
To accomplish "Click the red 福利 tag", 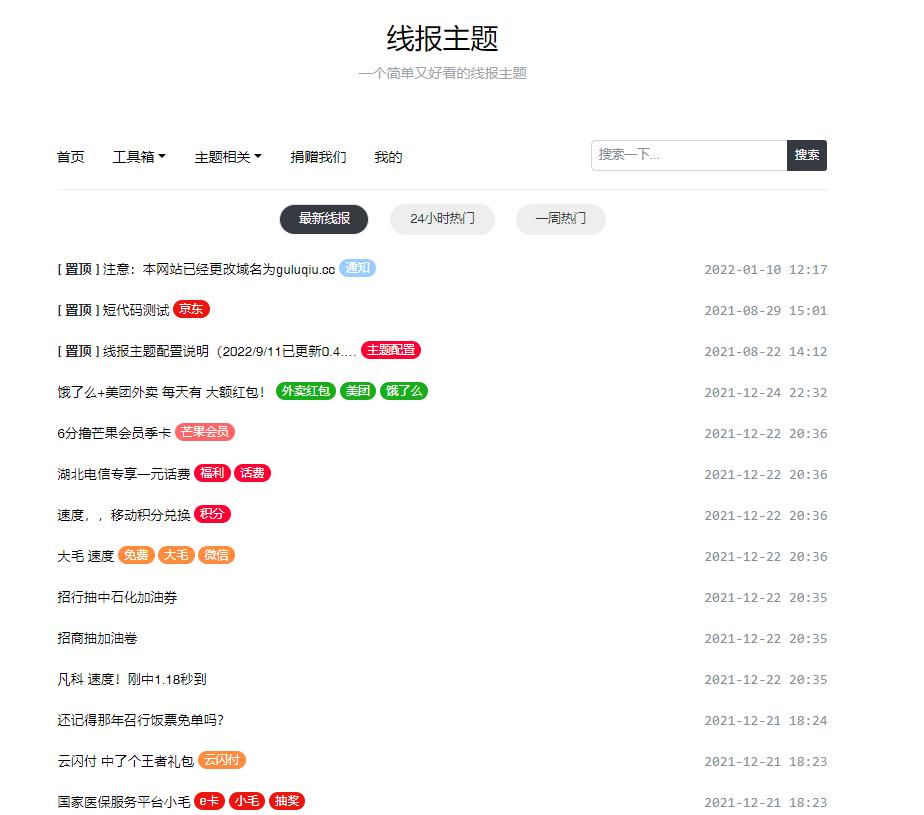I will click(212, 473).
